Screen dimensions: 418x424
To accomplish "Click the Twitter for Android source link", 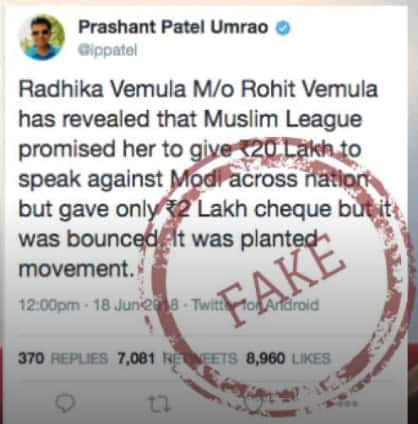I will pos(255,305).
